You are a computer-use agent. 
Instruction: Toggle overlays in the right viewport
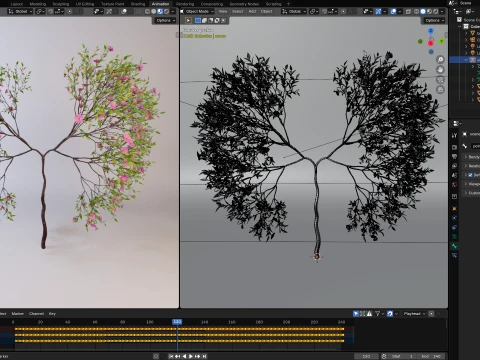pos(394,11)
